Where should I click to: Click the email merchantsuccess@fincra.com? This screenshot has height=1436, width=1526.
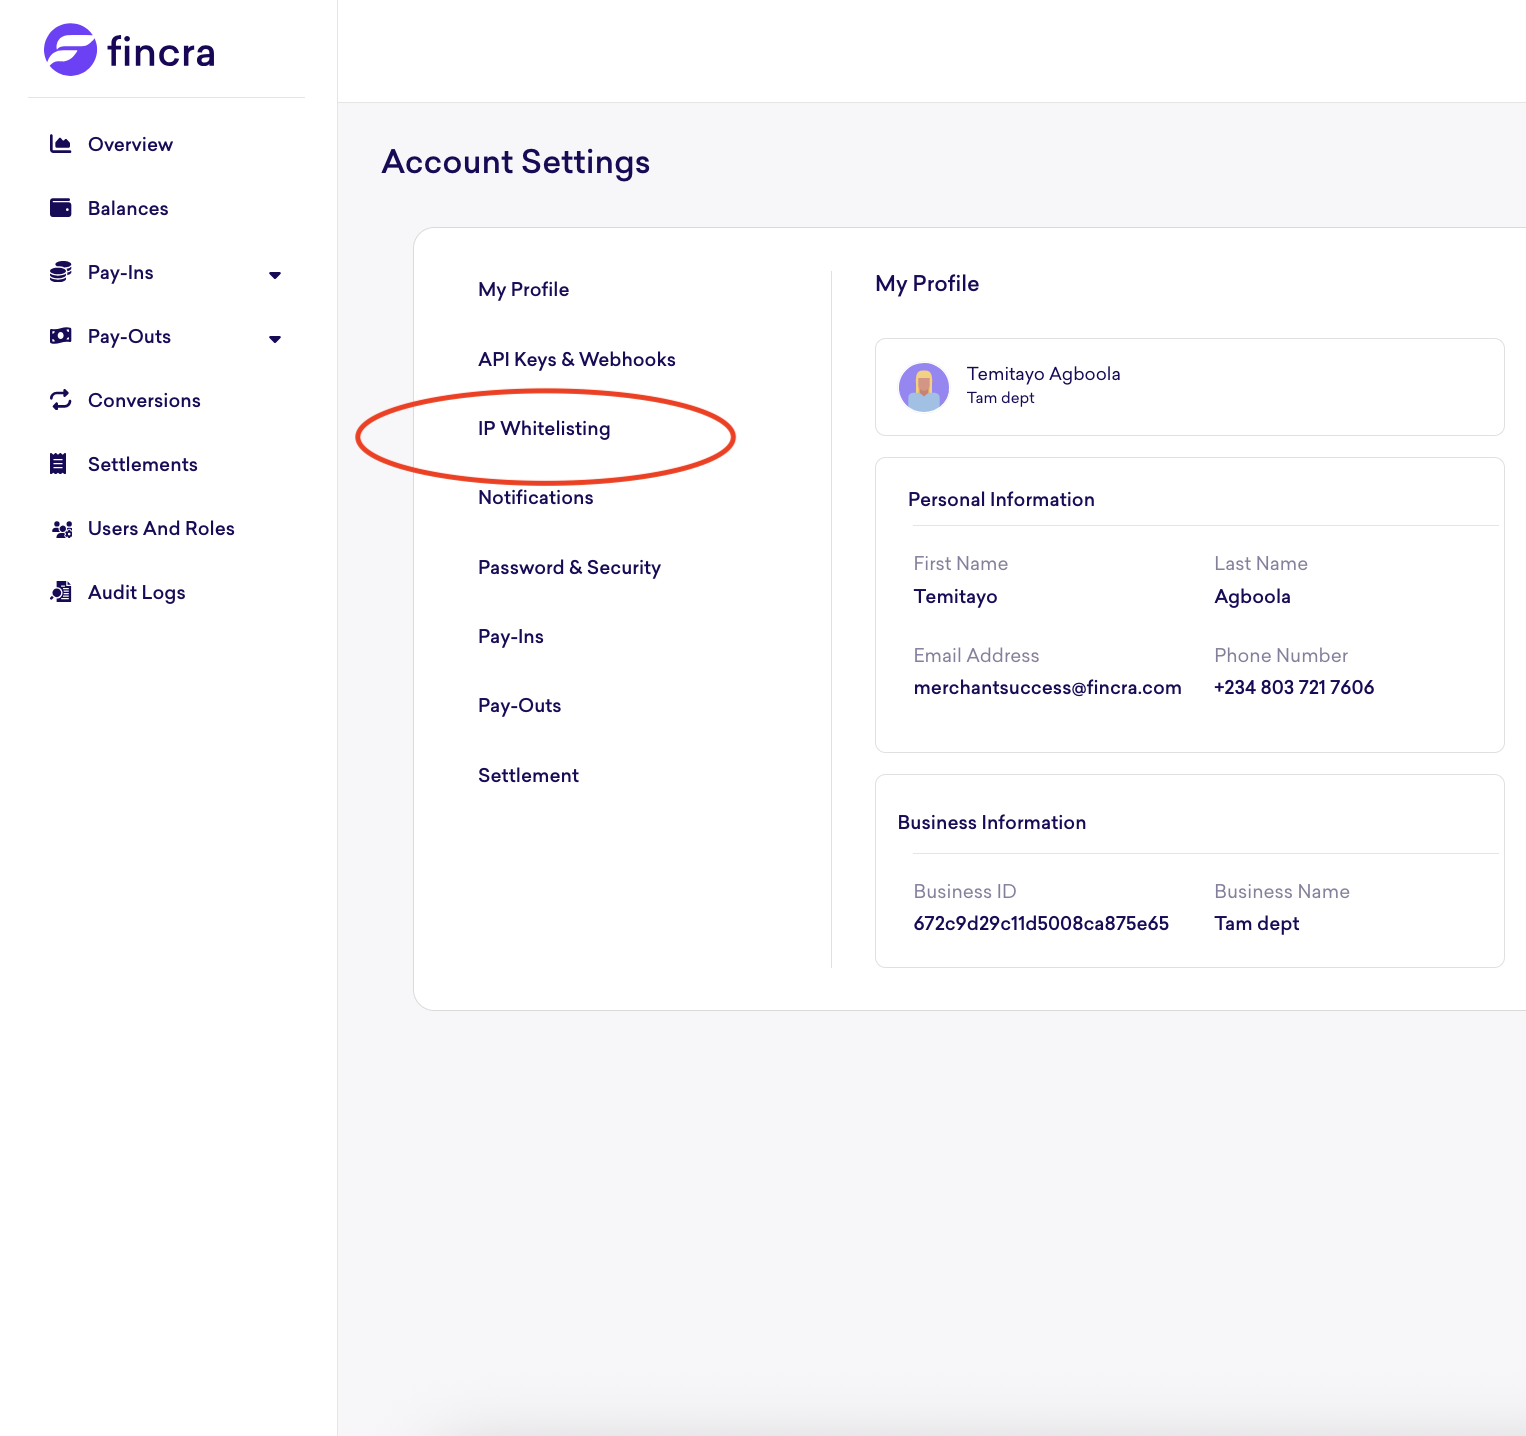[1047, 687]
